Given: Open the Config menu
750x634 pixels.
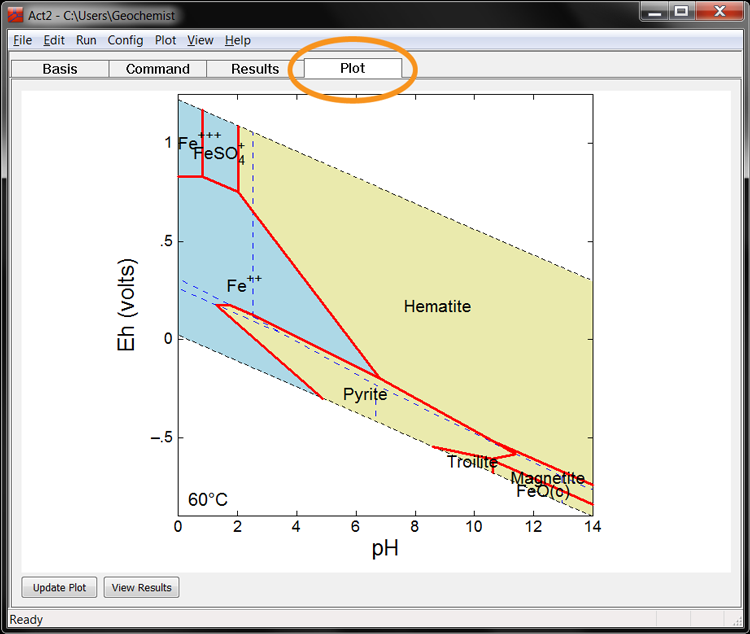Looking at the screenshot, I should [125, 40].
